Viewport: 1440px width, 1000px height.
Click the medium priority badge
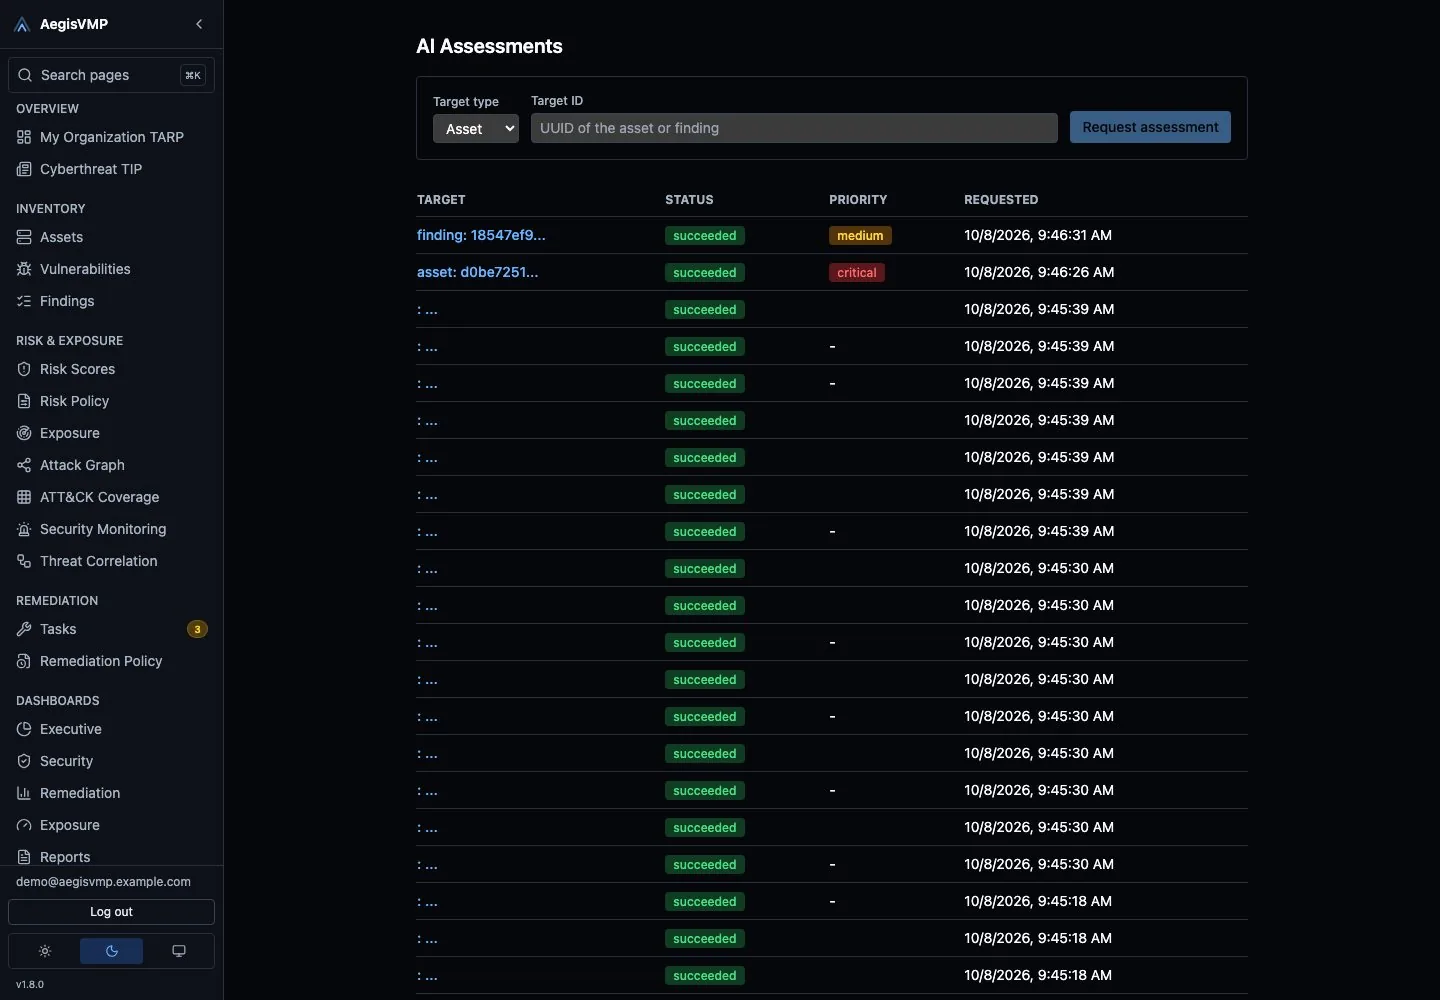pyautogui.click(x=860, y=236)
